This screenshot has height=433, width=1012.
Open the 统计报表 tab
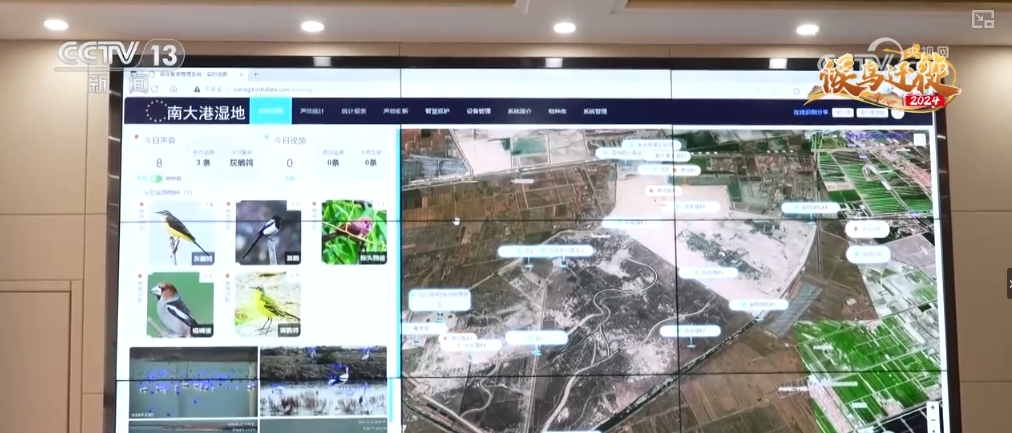353,111
